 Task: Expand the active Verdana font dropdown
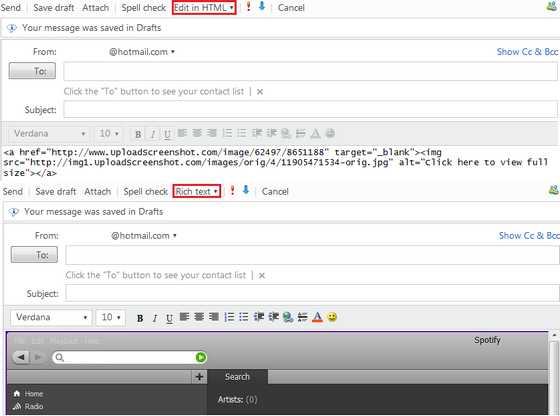tap(51, 317)
